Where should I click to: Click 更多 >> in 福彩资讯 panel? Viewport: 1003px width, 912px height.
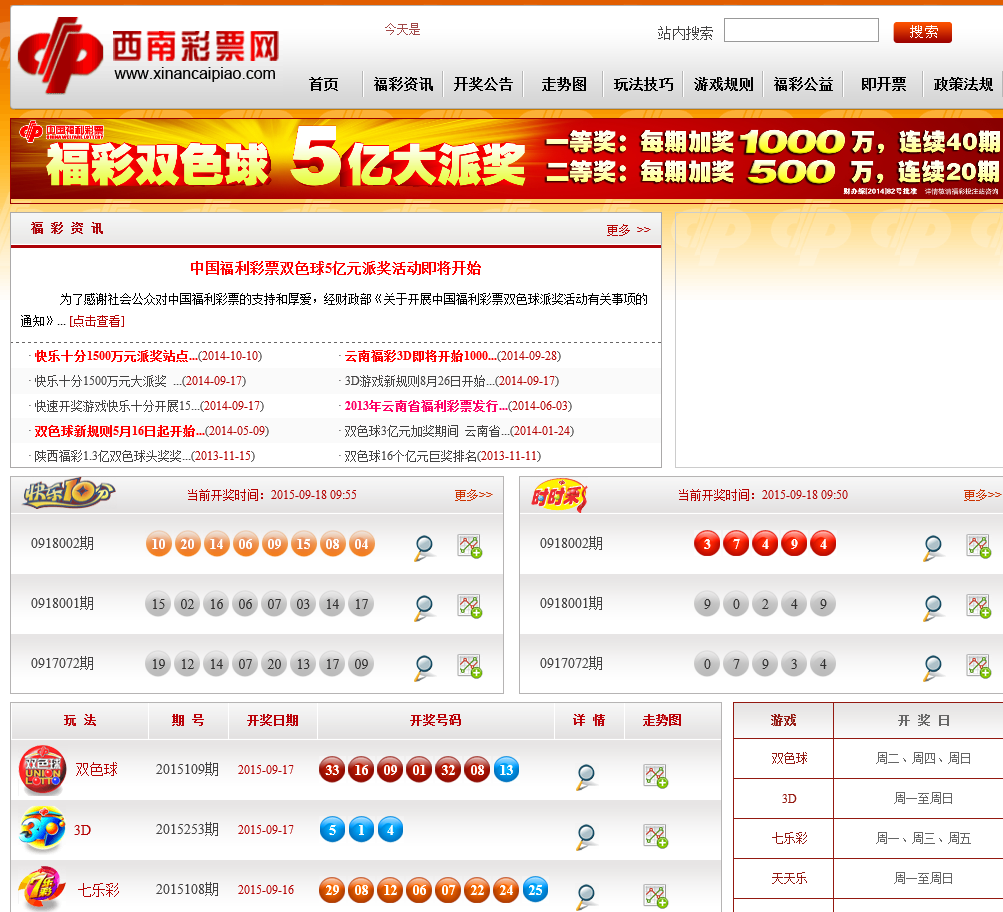pyautogui.click(x=628, y=230)
